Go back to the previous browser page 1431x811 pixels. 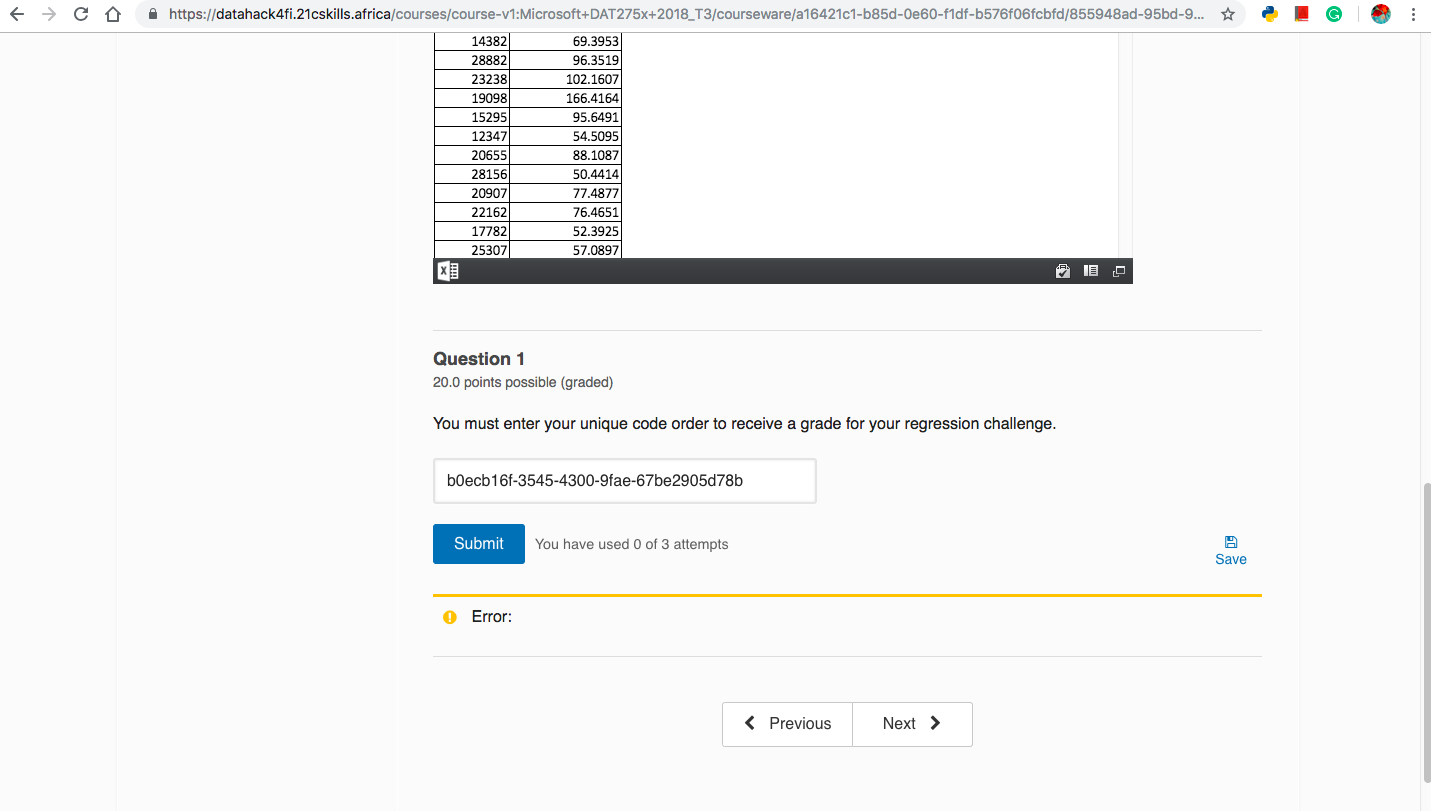pyautogui.click(x=17, y=15)
